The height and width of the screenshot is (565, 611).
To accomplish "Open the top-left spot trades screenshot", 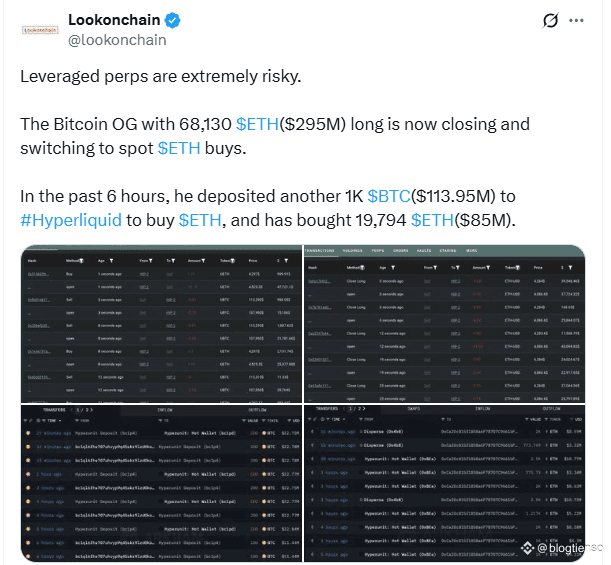I will (x=162, y=324).
